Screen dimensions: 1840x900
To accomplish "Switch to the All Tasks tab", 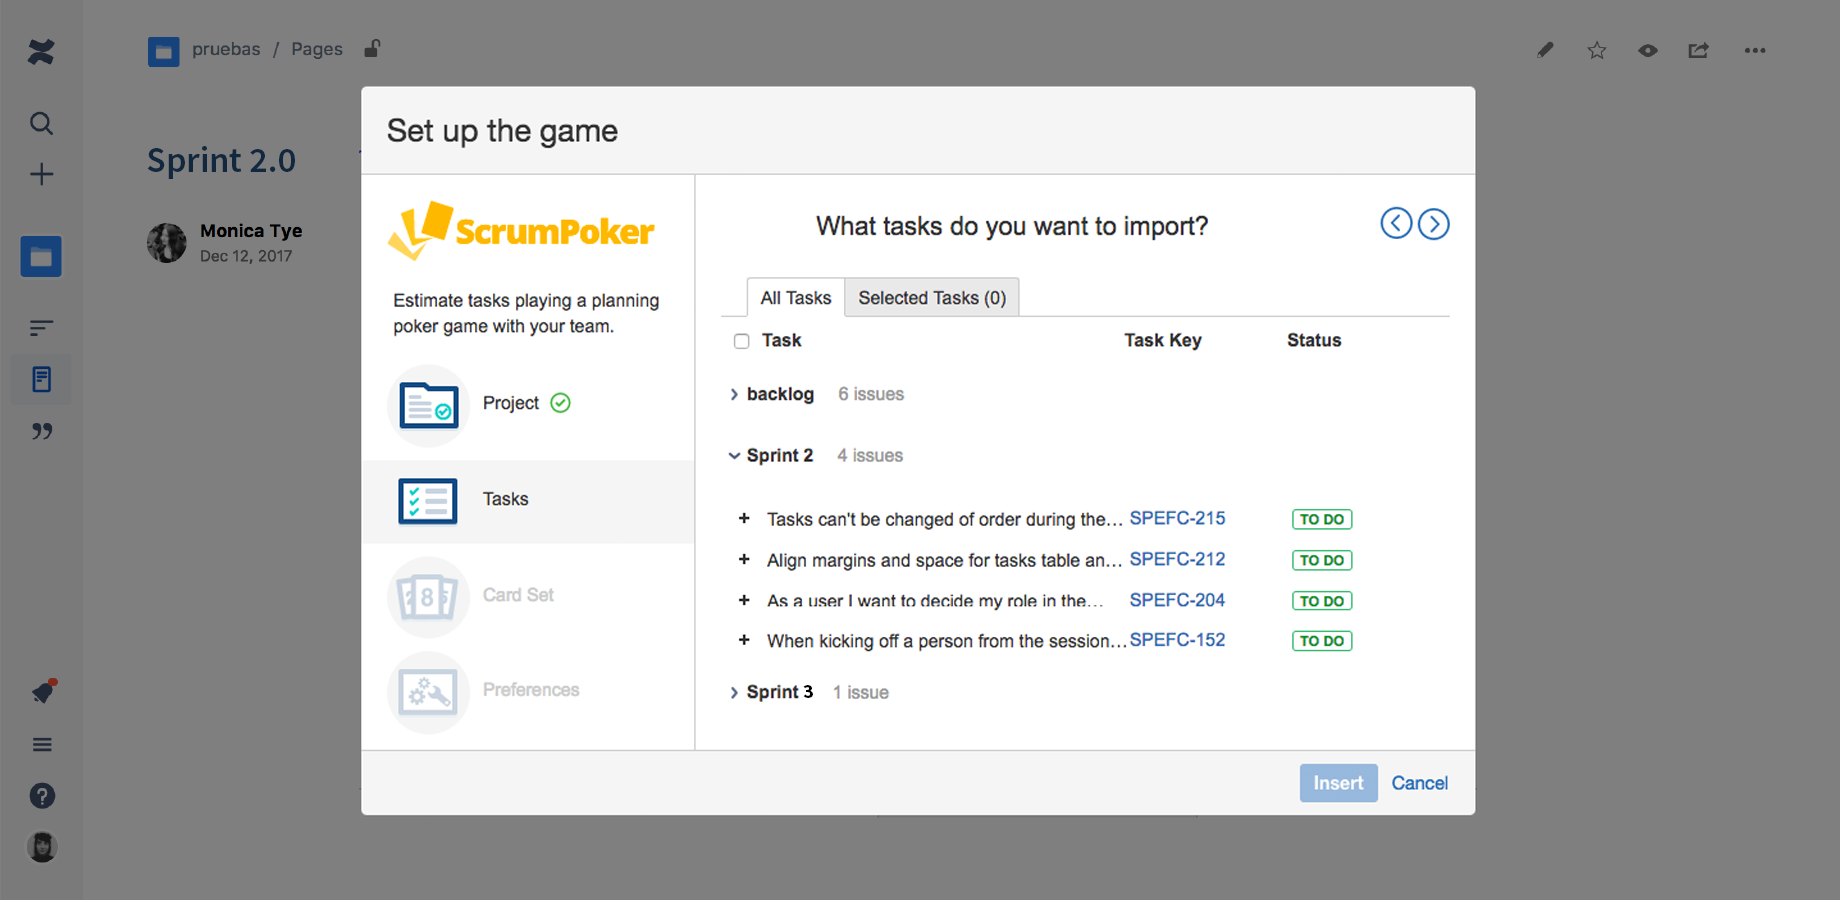I will (x=796, y=297).
